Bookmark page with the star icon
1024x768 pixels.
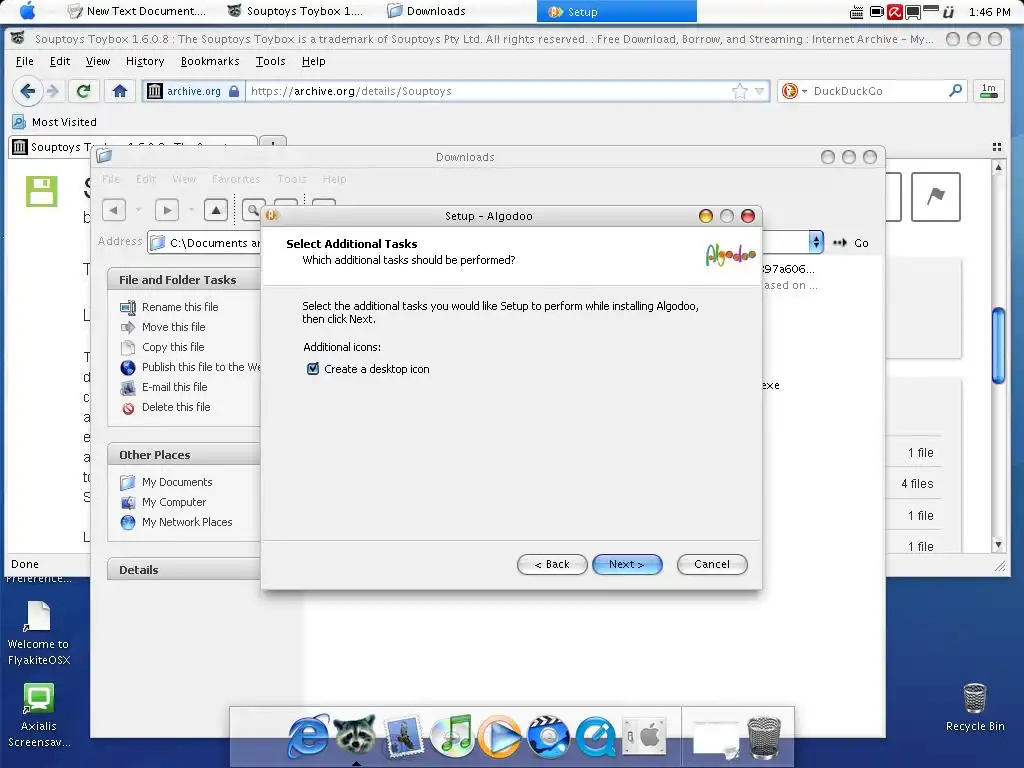point(739,91)
